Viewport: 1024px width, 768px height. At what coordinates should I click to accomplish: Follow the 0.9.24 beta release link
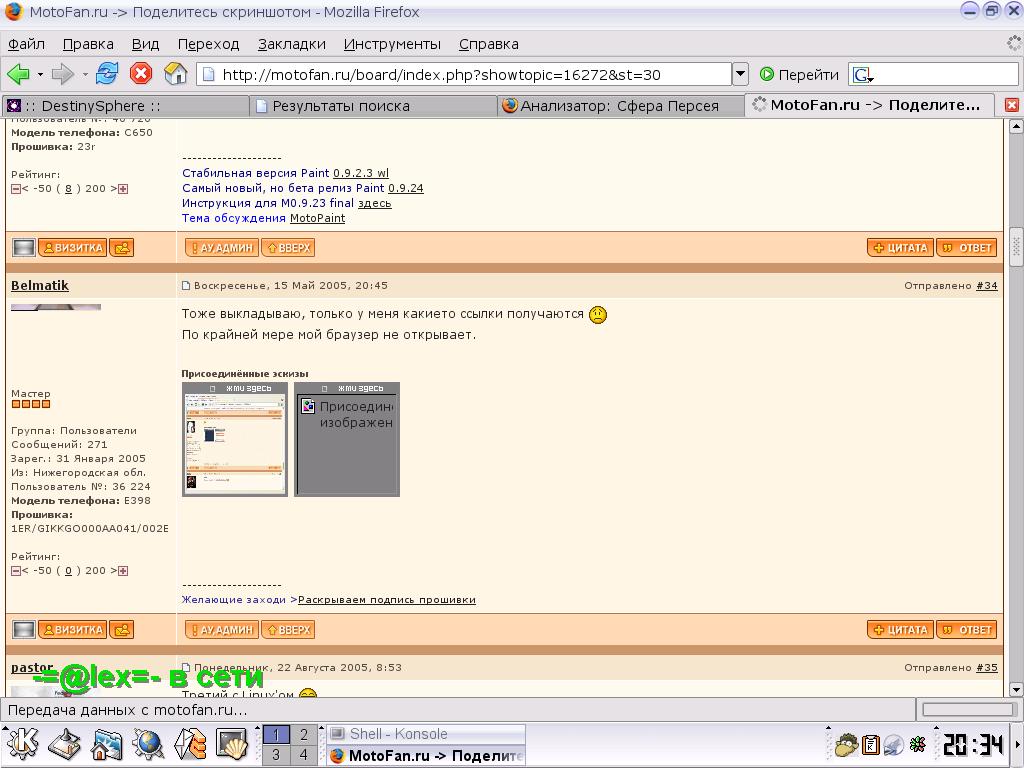(406, 188)
